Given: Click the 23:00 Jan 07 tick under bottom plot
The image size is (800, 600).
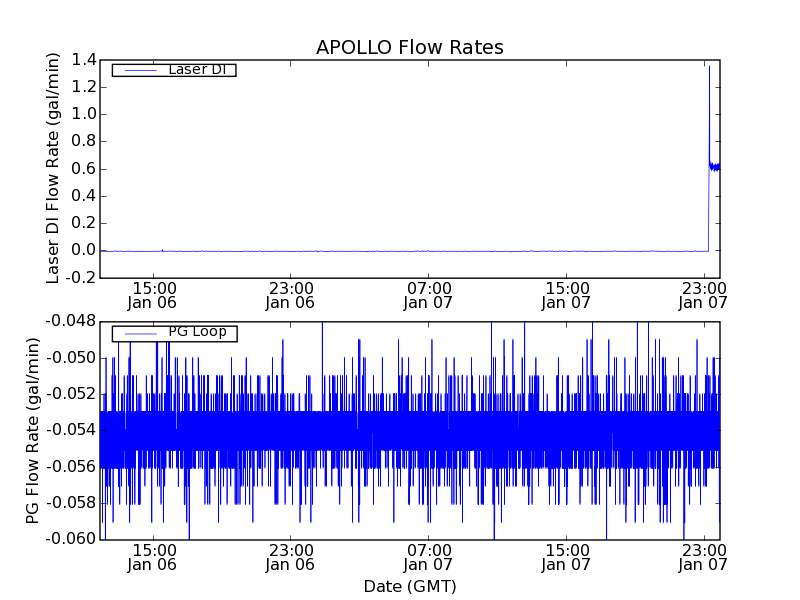Looking at the screenshot, I should click(703, 557).
